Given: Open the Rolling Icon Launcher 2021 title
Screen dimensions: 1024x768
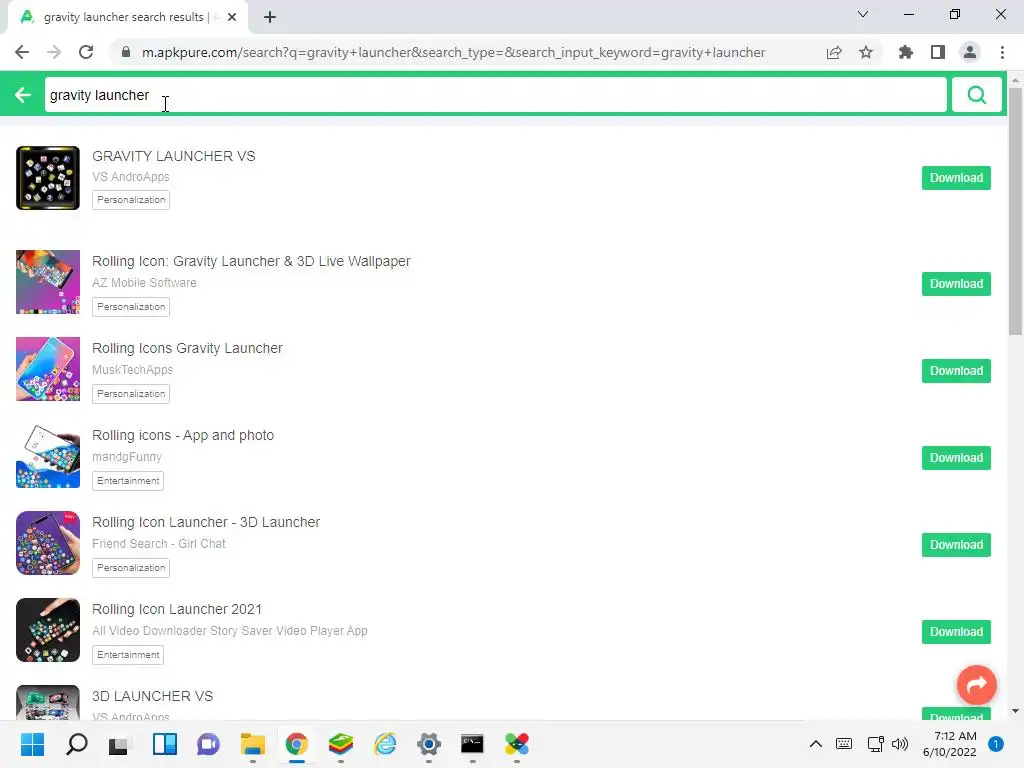Looking at the screenshot, I should click(x=177, y=609).
